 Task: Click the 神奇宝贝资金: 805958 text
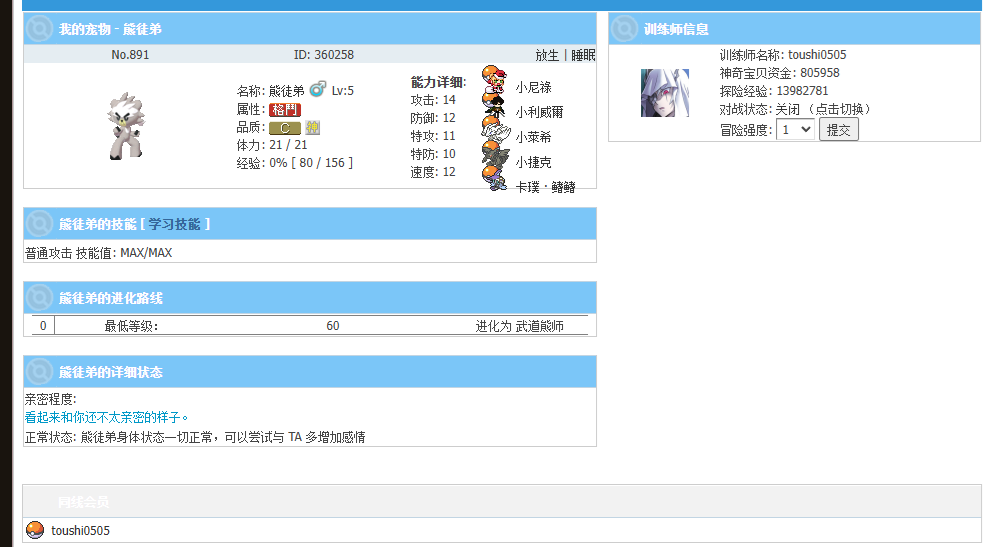[x=779, y=73]
